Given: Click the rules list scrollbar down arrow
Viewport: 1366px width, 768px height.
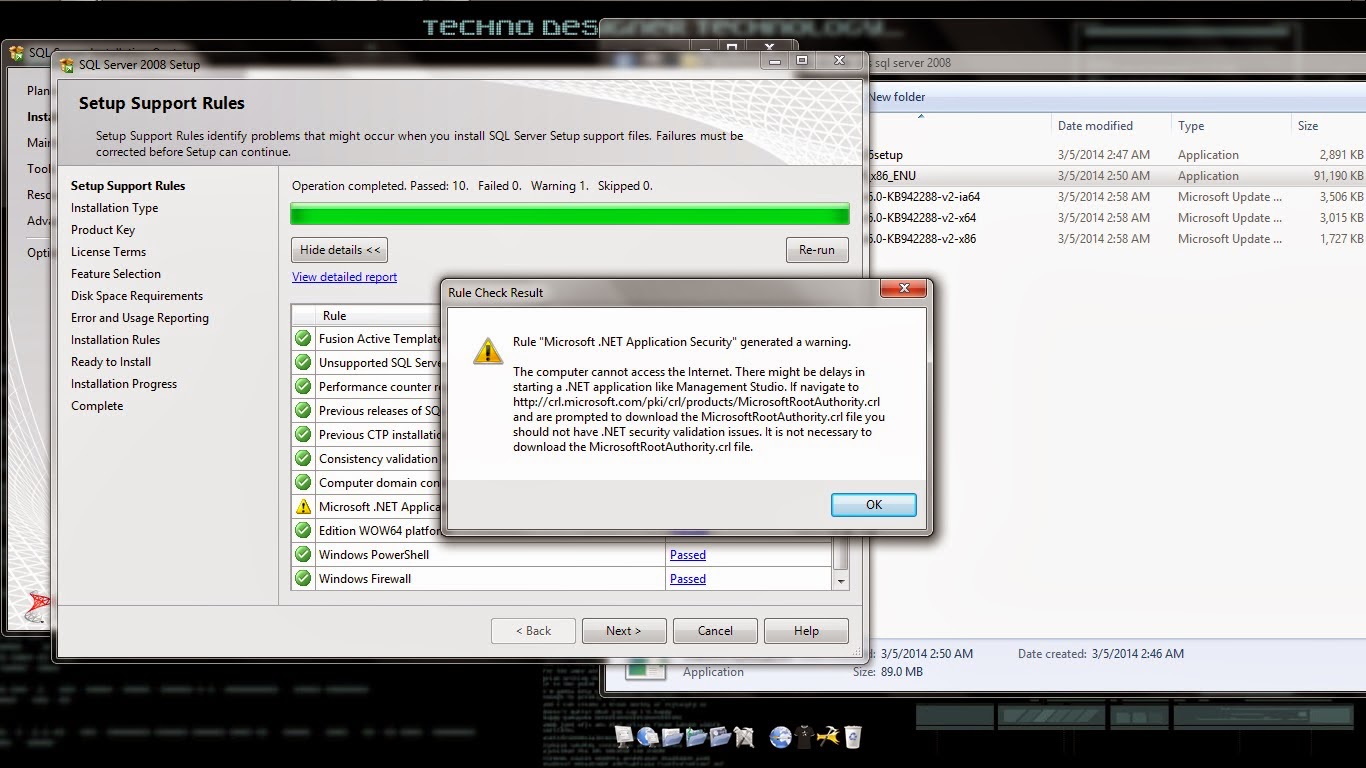Looking at the screenshot, I should (841, 580).
